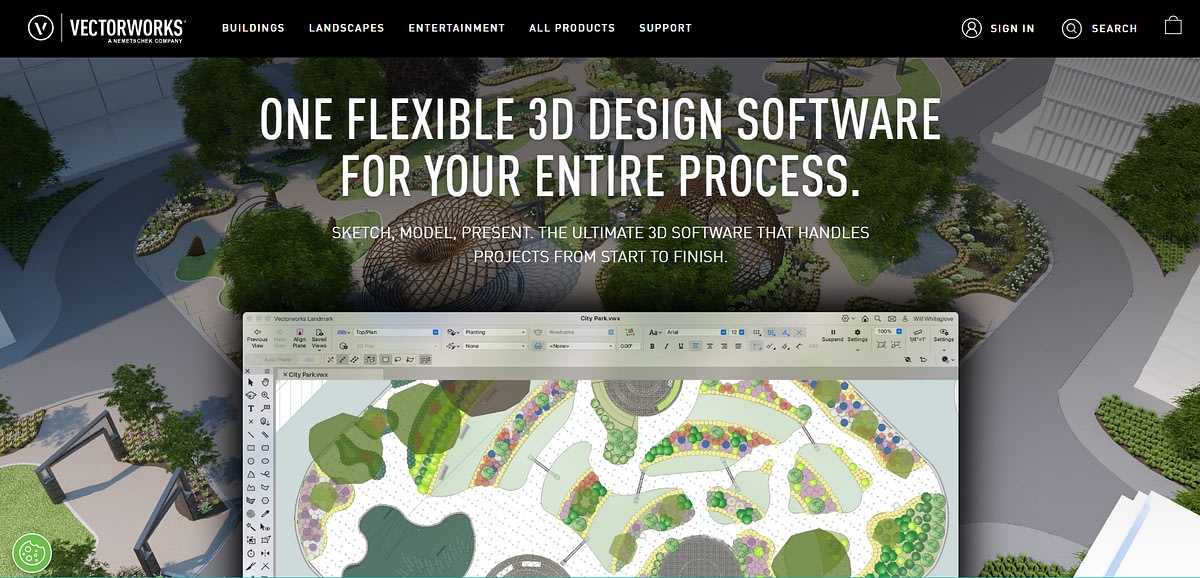The width and height of the screenshot is (1200, 578).
Task: Toggle Bold text formatting
Action: point(652,346)
